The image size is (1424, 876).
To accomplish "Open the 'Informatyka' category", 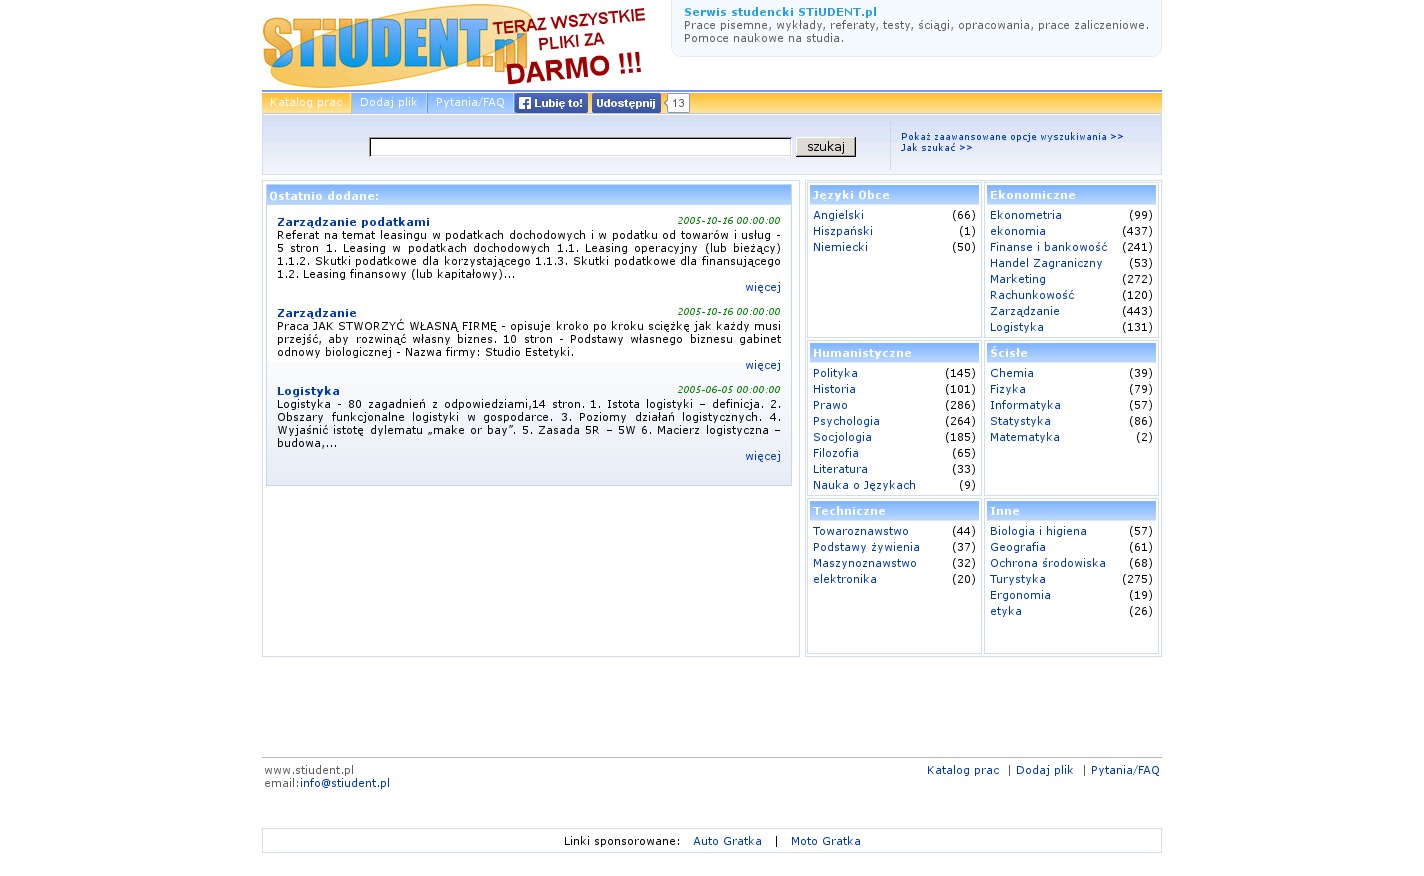I will (1025, 405).
